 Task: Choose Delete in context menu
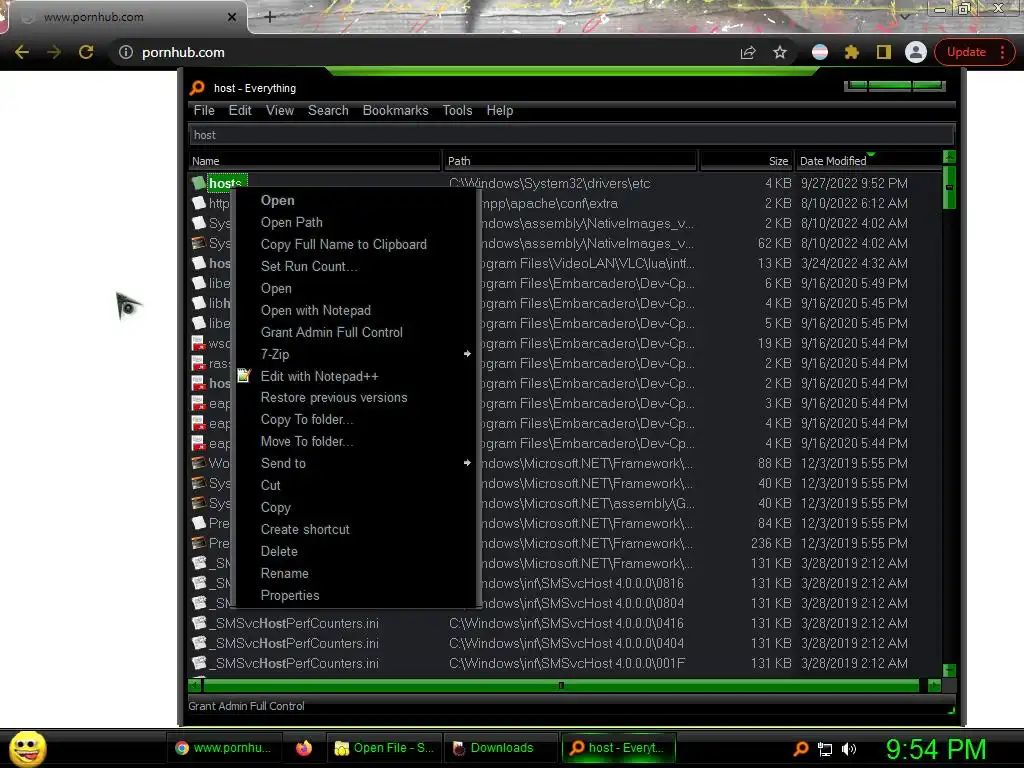[279, 551]
